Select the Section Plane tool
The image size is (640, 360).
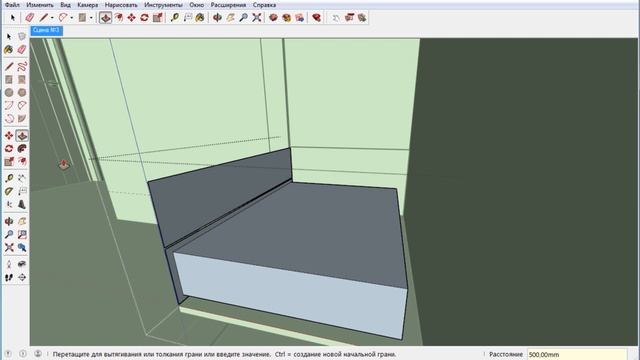pos(22,278)
